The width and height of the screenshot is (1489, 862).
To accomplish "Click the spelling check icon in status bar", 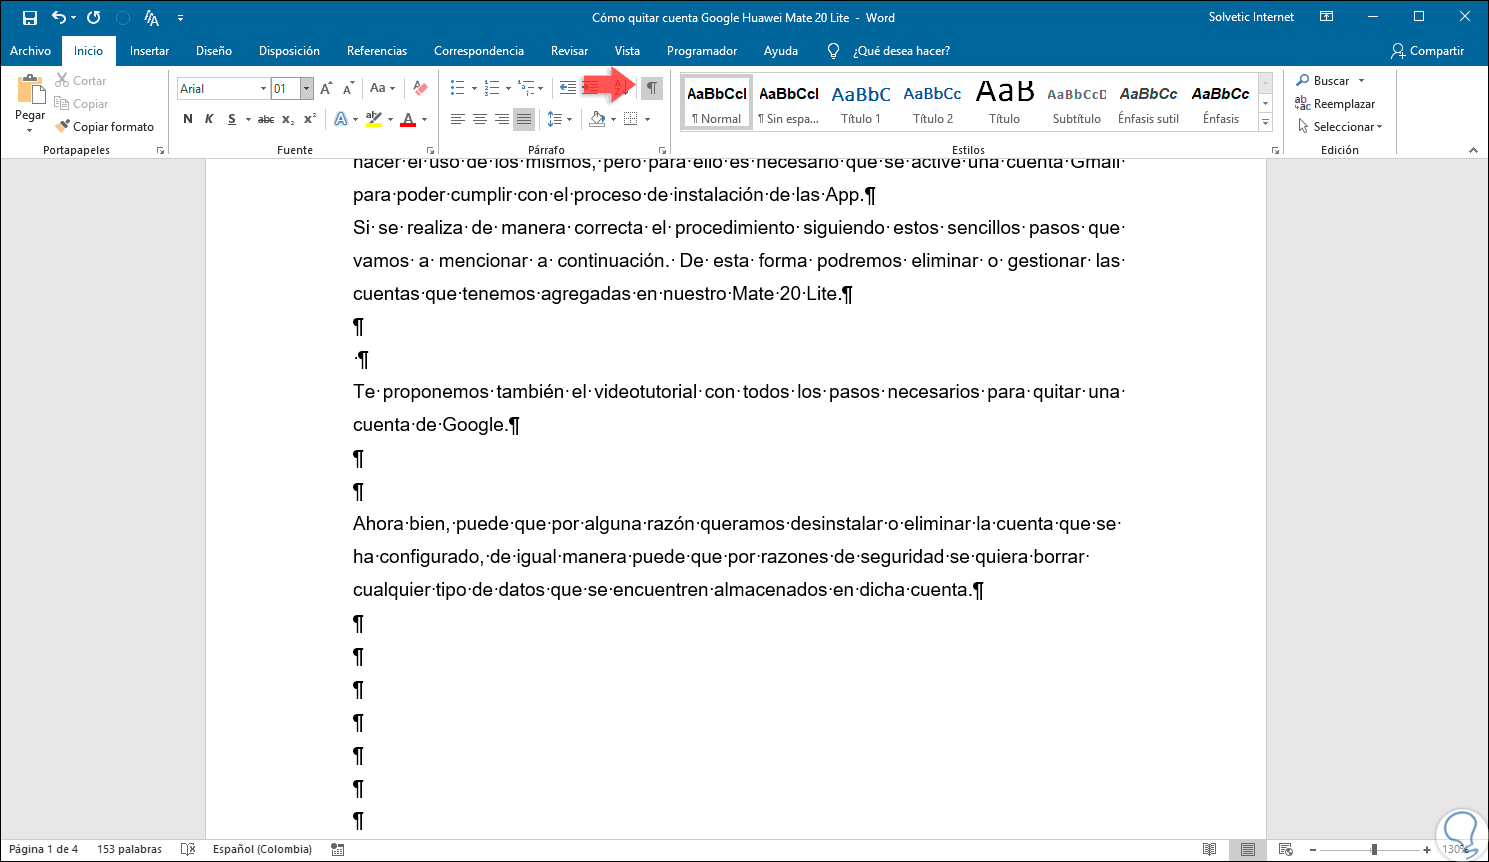I will click(188, 849).
